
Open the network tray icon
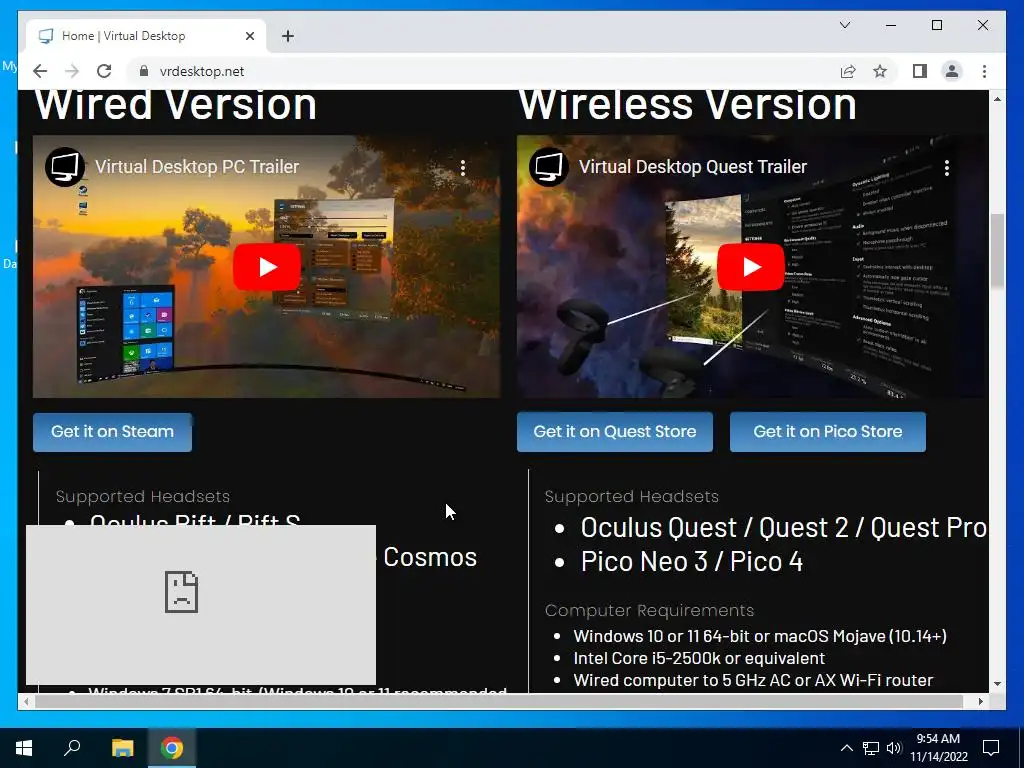(x=871, y=748)
